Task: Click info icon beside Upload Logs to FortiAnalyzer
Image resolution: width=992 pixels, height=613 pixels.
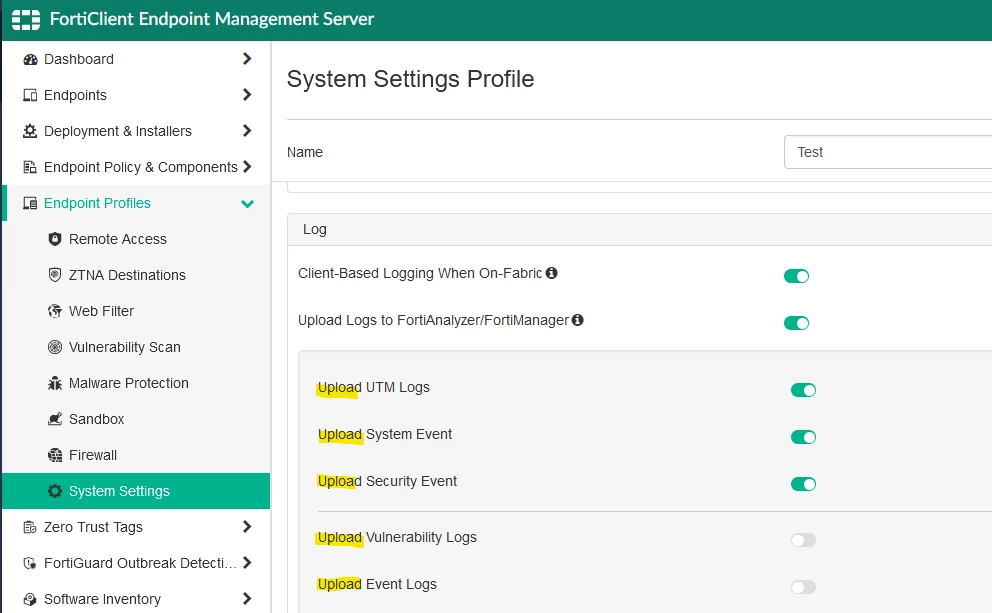Action: (x=578, y=320)
